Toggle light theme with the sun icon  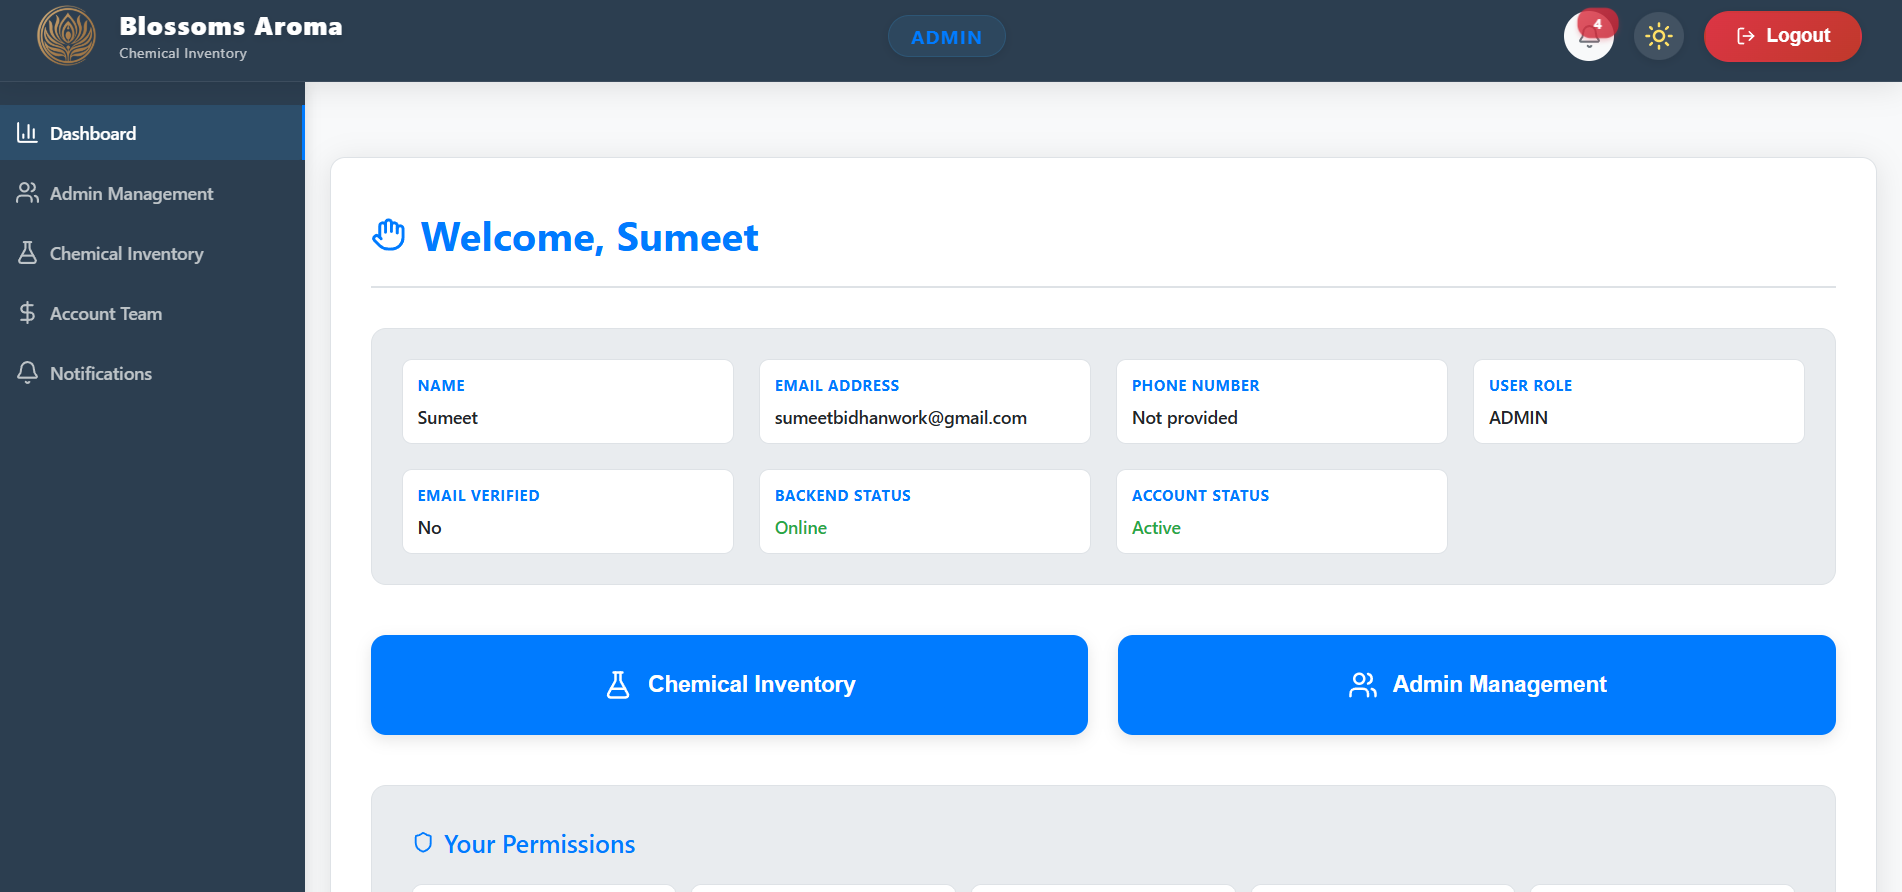[1659, 37]
